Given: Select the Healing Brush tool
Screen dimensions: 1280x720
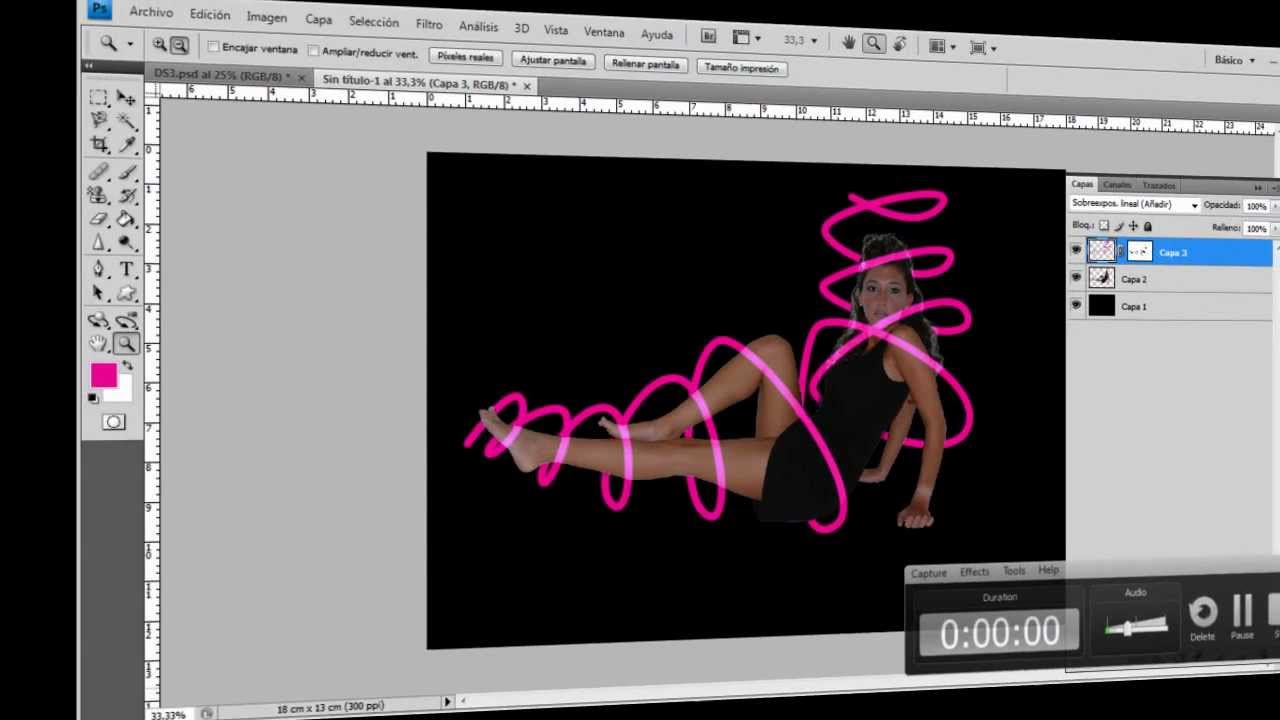Looking at the screenshot, I should pyautogui.click(x=98, y=171).
